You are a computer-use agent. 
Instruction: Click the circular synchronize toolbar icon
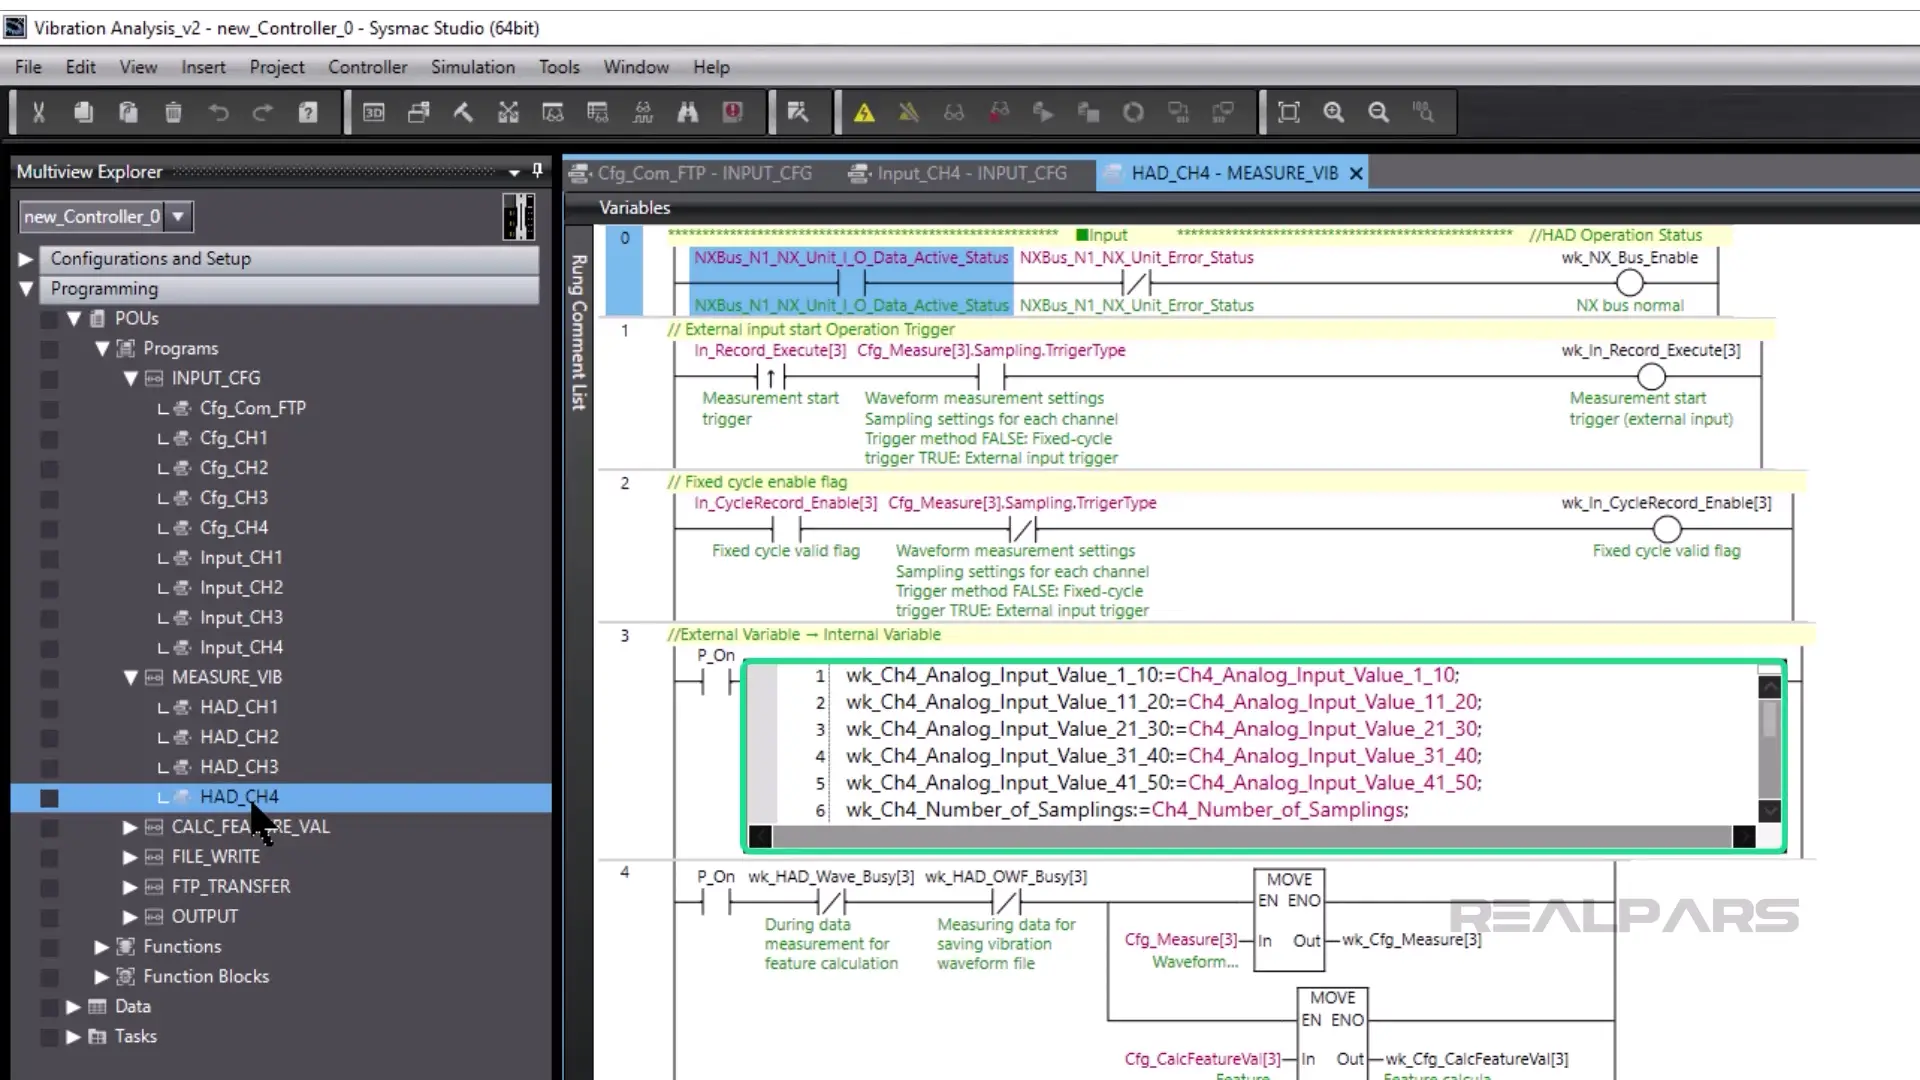(1133, 112)
